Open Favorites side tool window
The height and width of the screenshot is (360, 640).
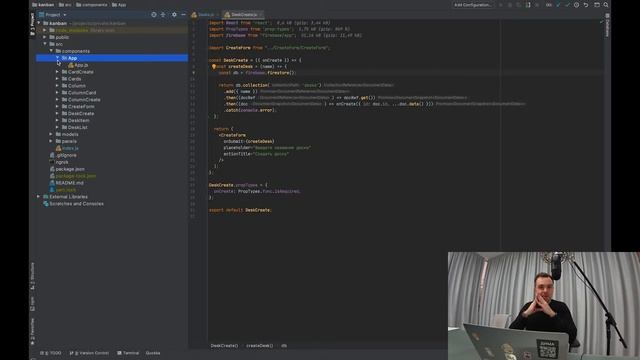point(33,331)
